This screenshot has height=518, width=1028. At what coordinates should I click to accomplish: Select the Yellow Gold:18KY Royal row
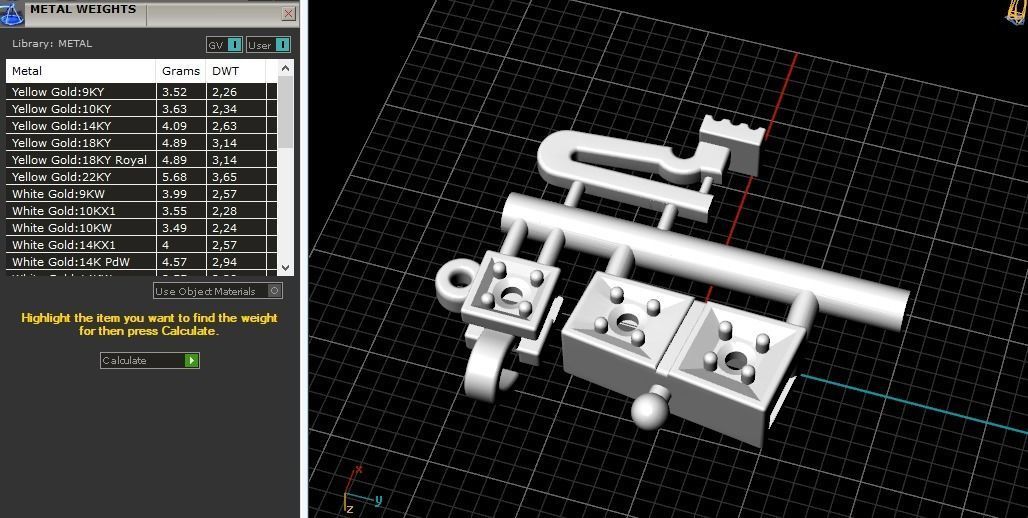pyautogui.click(x=142, y=160)
